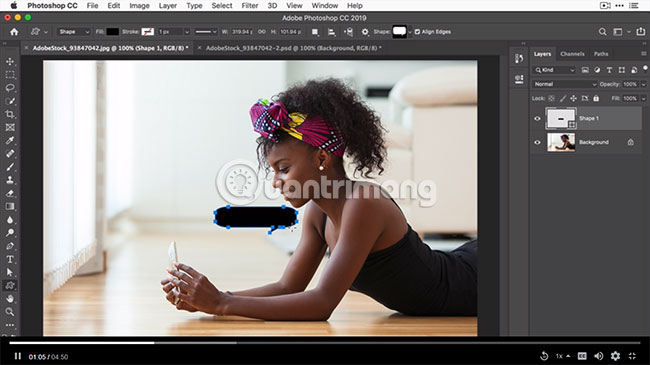The width and height of the screenshot is (650, 365).
Task: Select the Rectangular Marquee tool
Action: 10,75
